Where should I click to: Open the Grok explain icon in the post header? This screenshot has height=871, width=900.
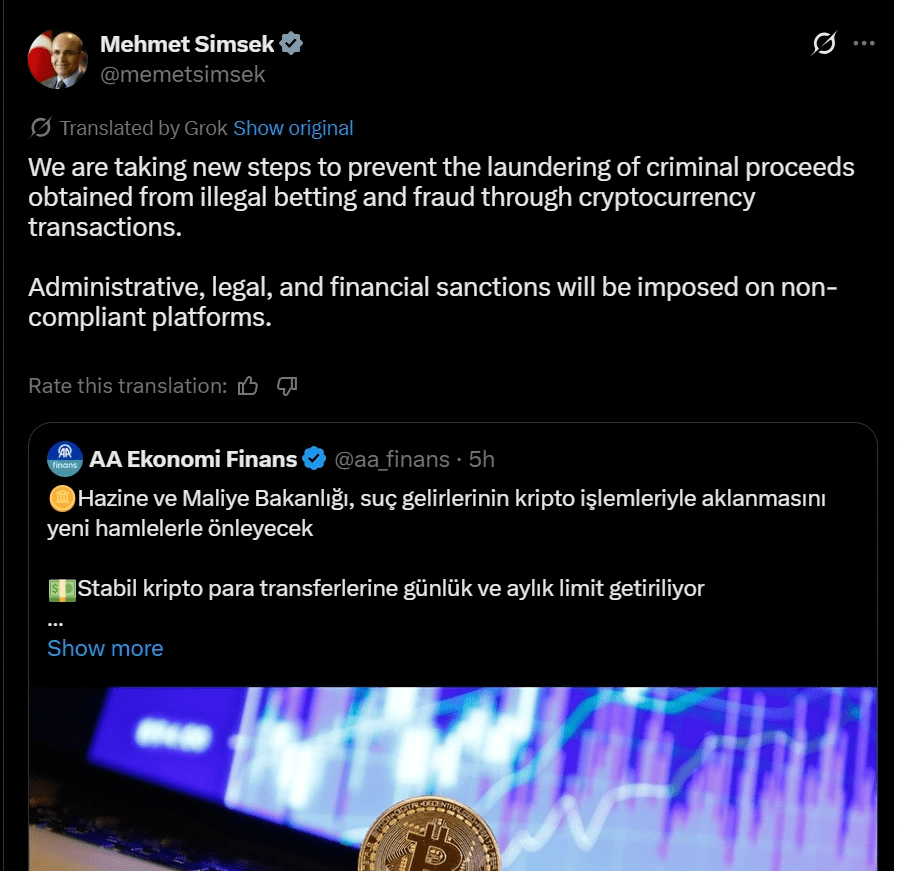tap(824, 44)
